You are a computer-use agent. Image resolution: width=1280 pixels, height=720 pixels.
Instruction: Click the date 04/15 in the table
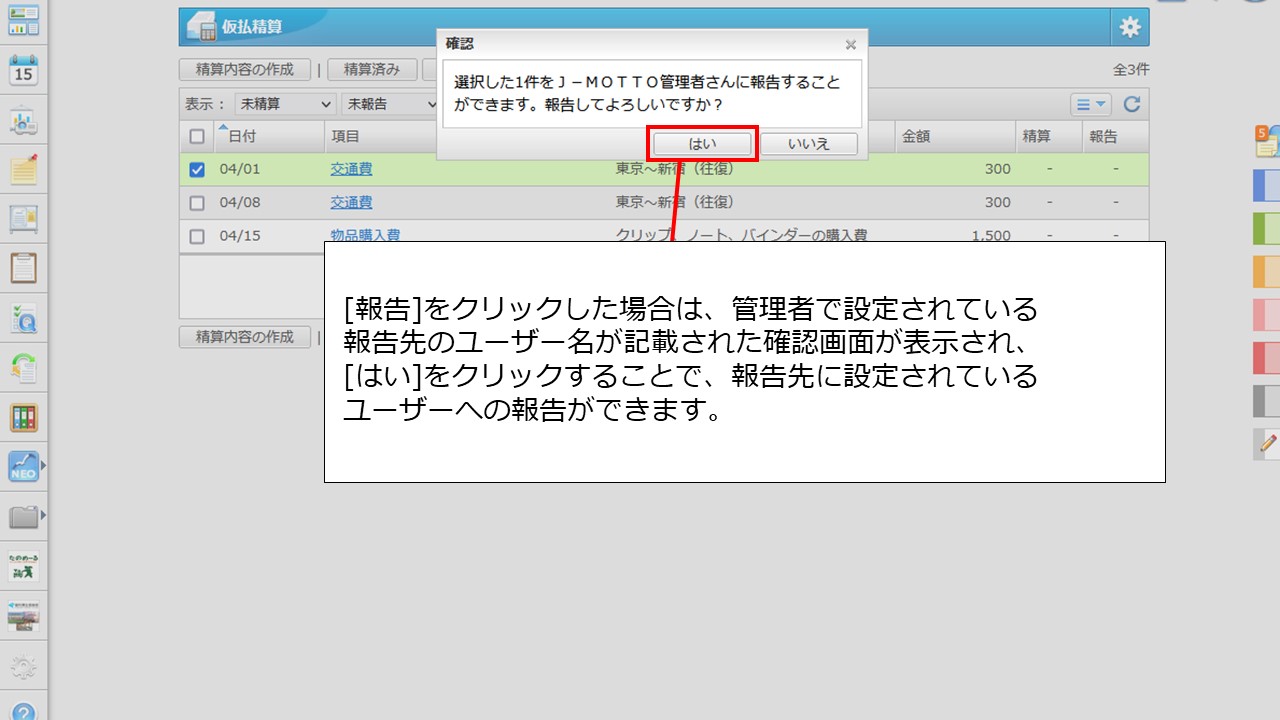click(240, 236)
